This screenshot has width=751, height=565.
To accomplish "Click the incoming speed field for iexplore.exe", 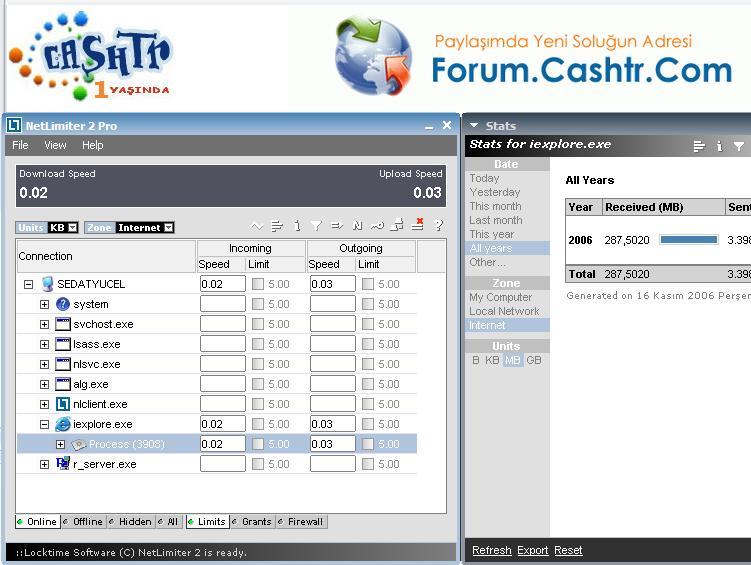I will 222,424.
